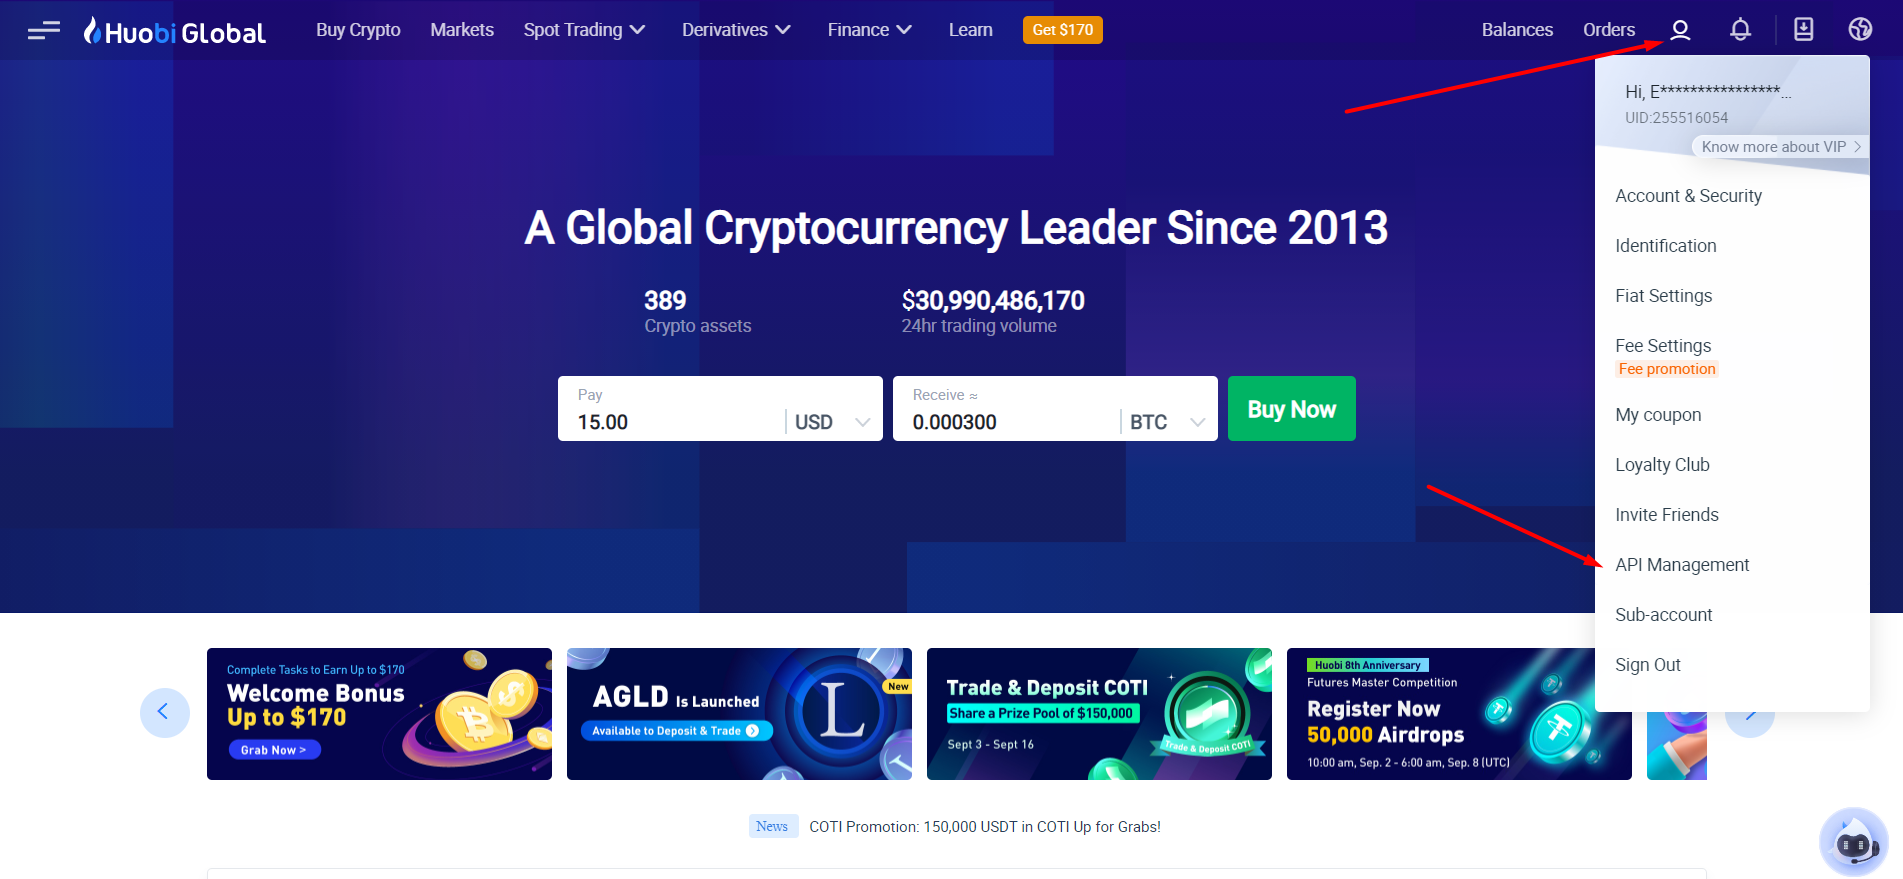
Task: Open the notifications bell icon
Action: 1740,30
